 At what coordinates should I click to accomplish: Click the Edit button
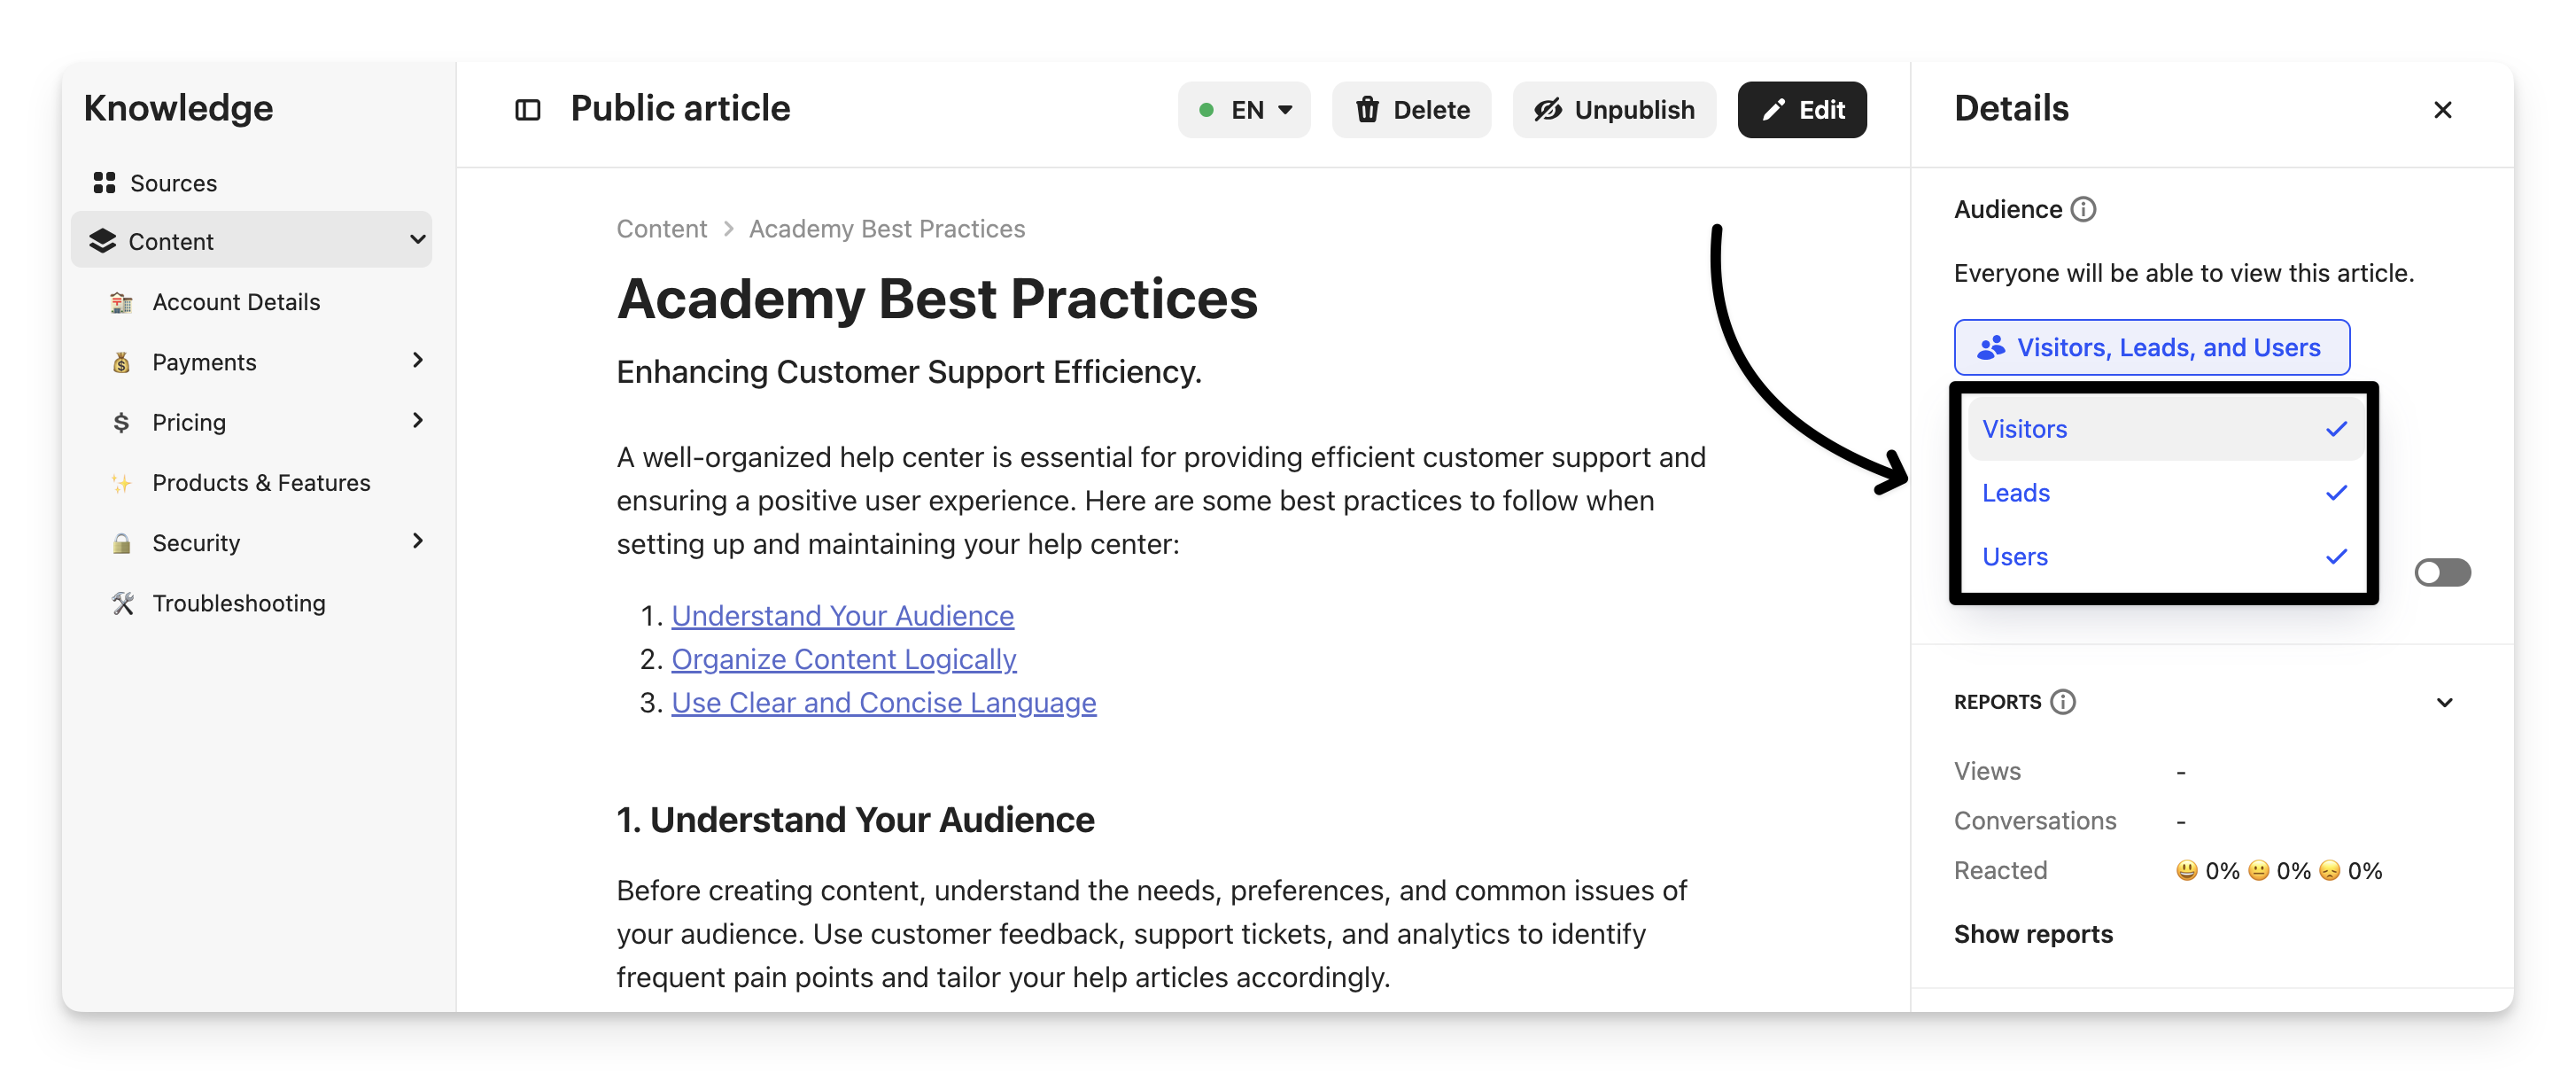pyautogui.click(x=1801, y=110)
